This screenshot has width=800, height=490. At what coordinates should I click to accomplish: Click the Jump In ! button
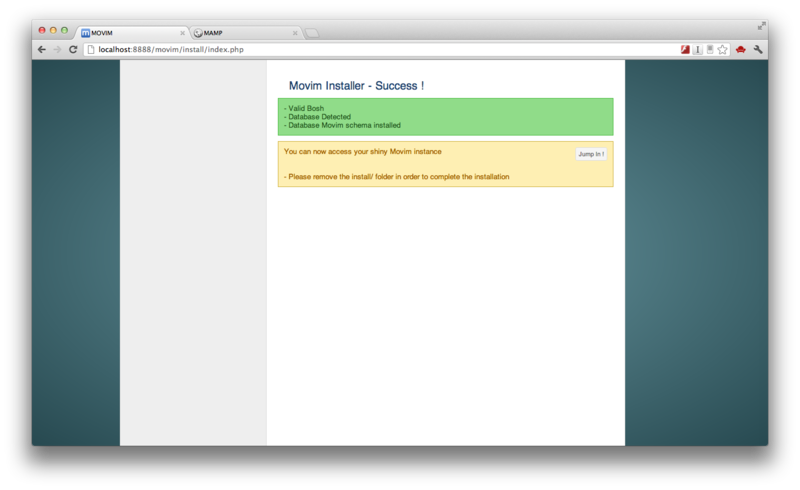[x=591, y=154]
